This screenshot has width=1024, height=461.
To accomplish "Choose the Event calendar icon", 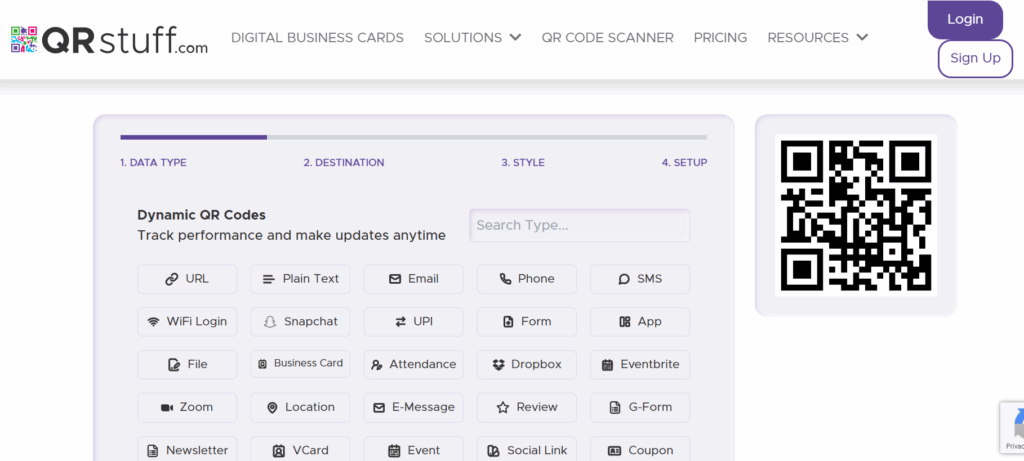I will tap(394, 451).
